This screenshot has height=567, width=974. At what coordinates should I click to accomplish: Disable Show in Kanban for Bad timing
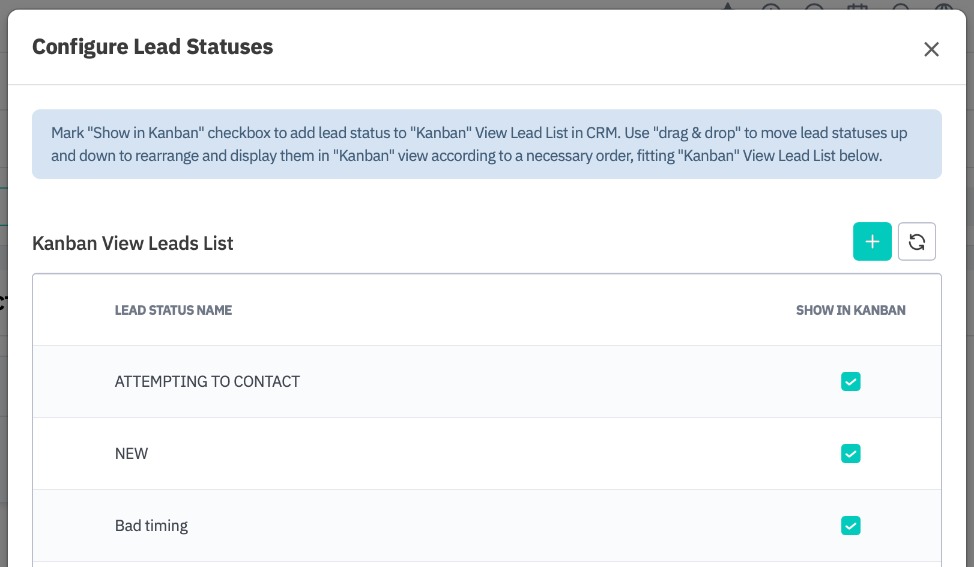pyautogui.click(x=850, y=526)
